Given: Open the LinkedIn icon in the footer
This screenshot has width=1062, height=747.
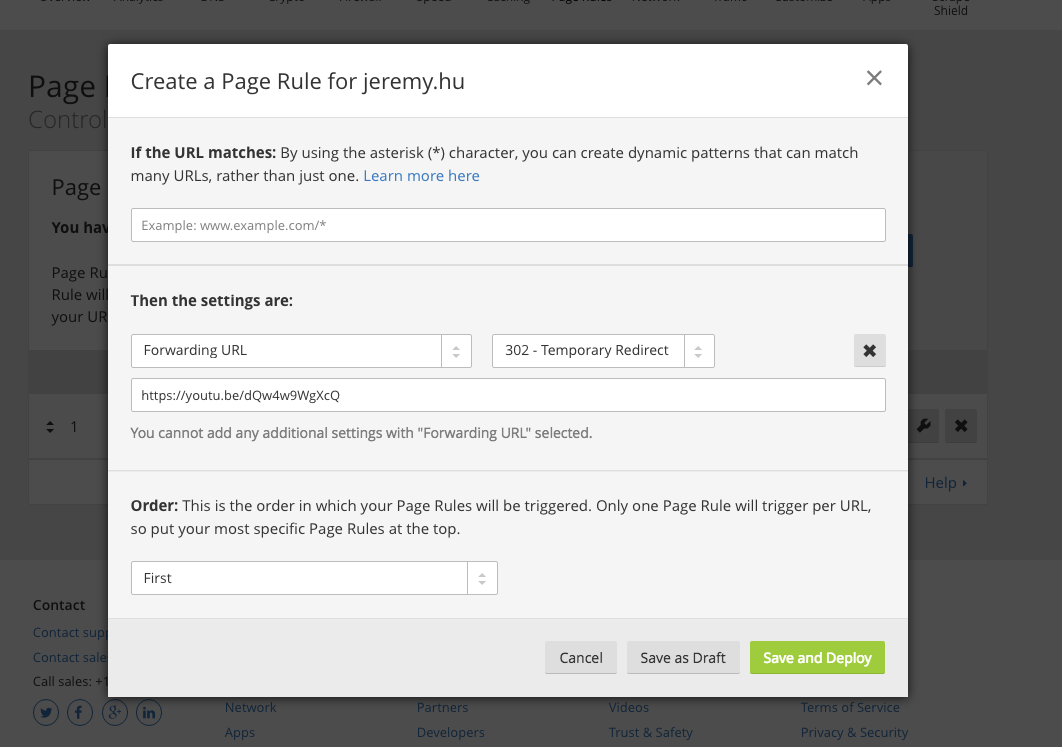Looking at the screenshot, I should 149,712.
